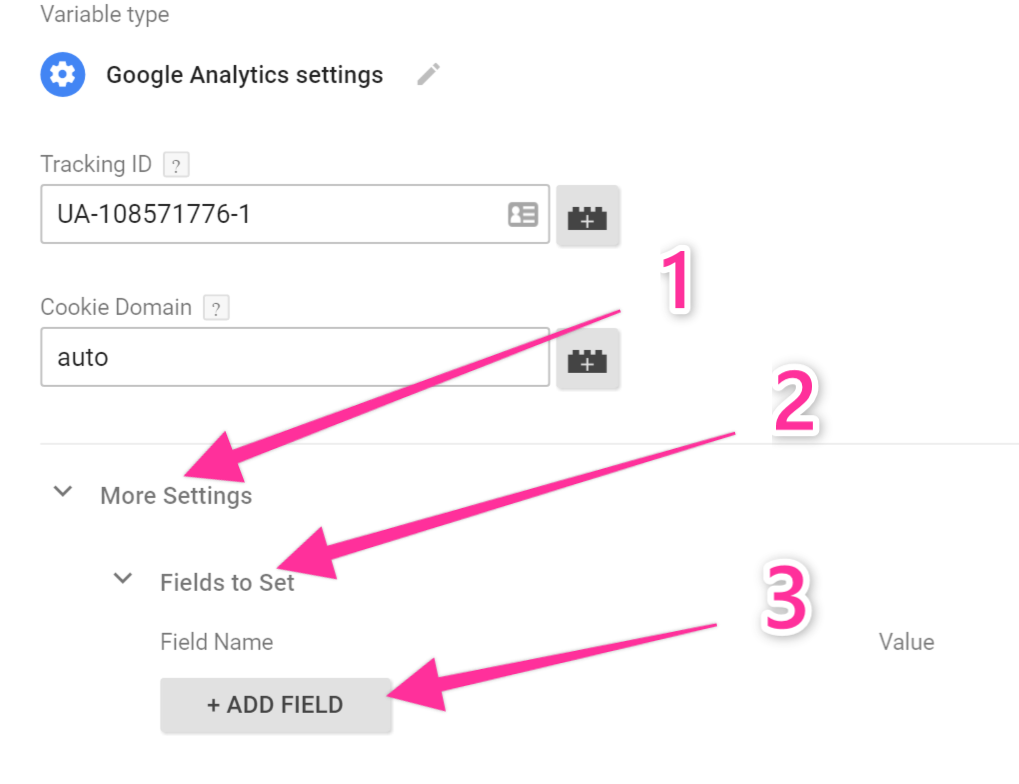Select the Google Analytics settings type name
The height and width of the screenshot is (784, 1019).
pyautogui.click(x=244, y=75)
